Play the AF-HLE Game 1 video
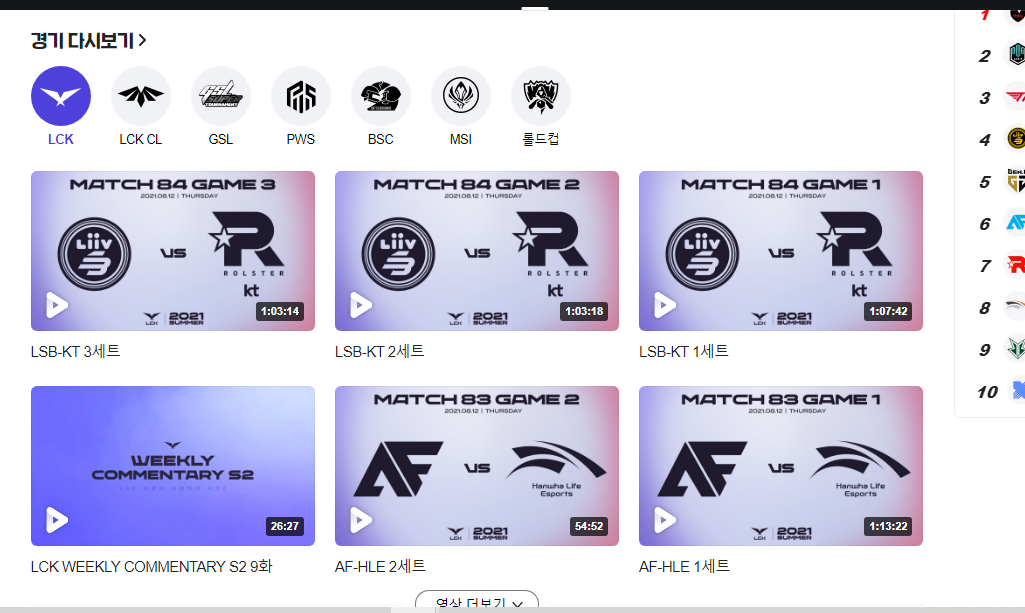Image resolution: width=1025 pixels, height=613 pixels. point(665,520)
